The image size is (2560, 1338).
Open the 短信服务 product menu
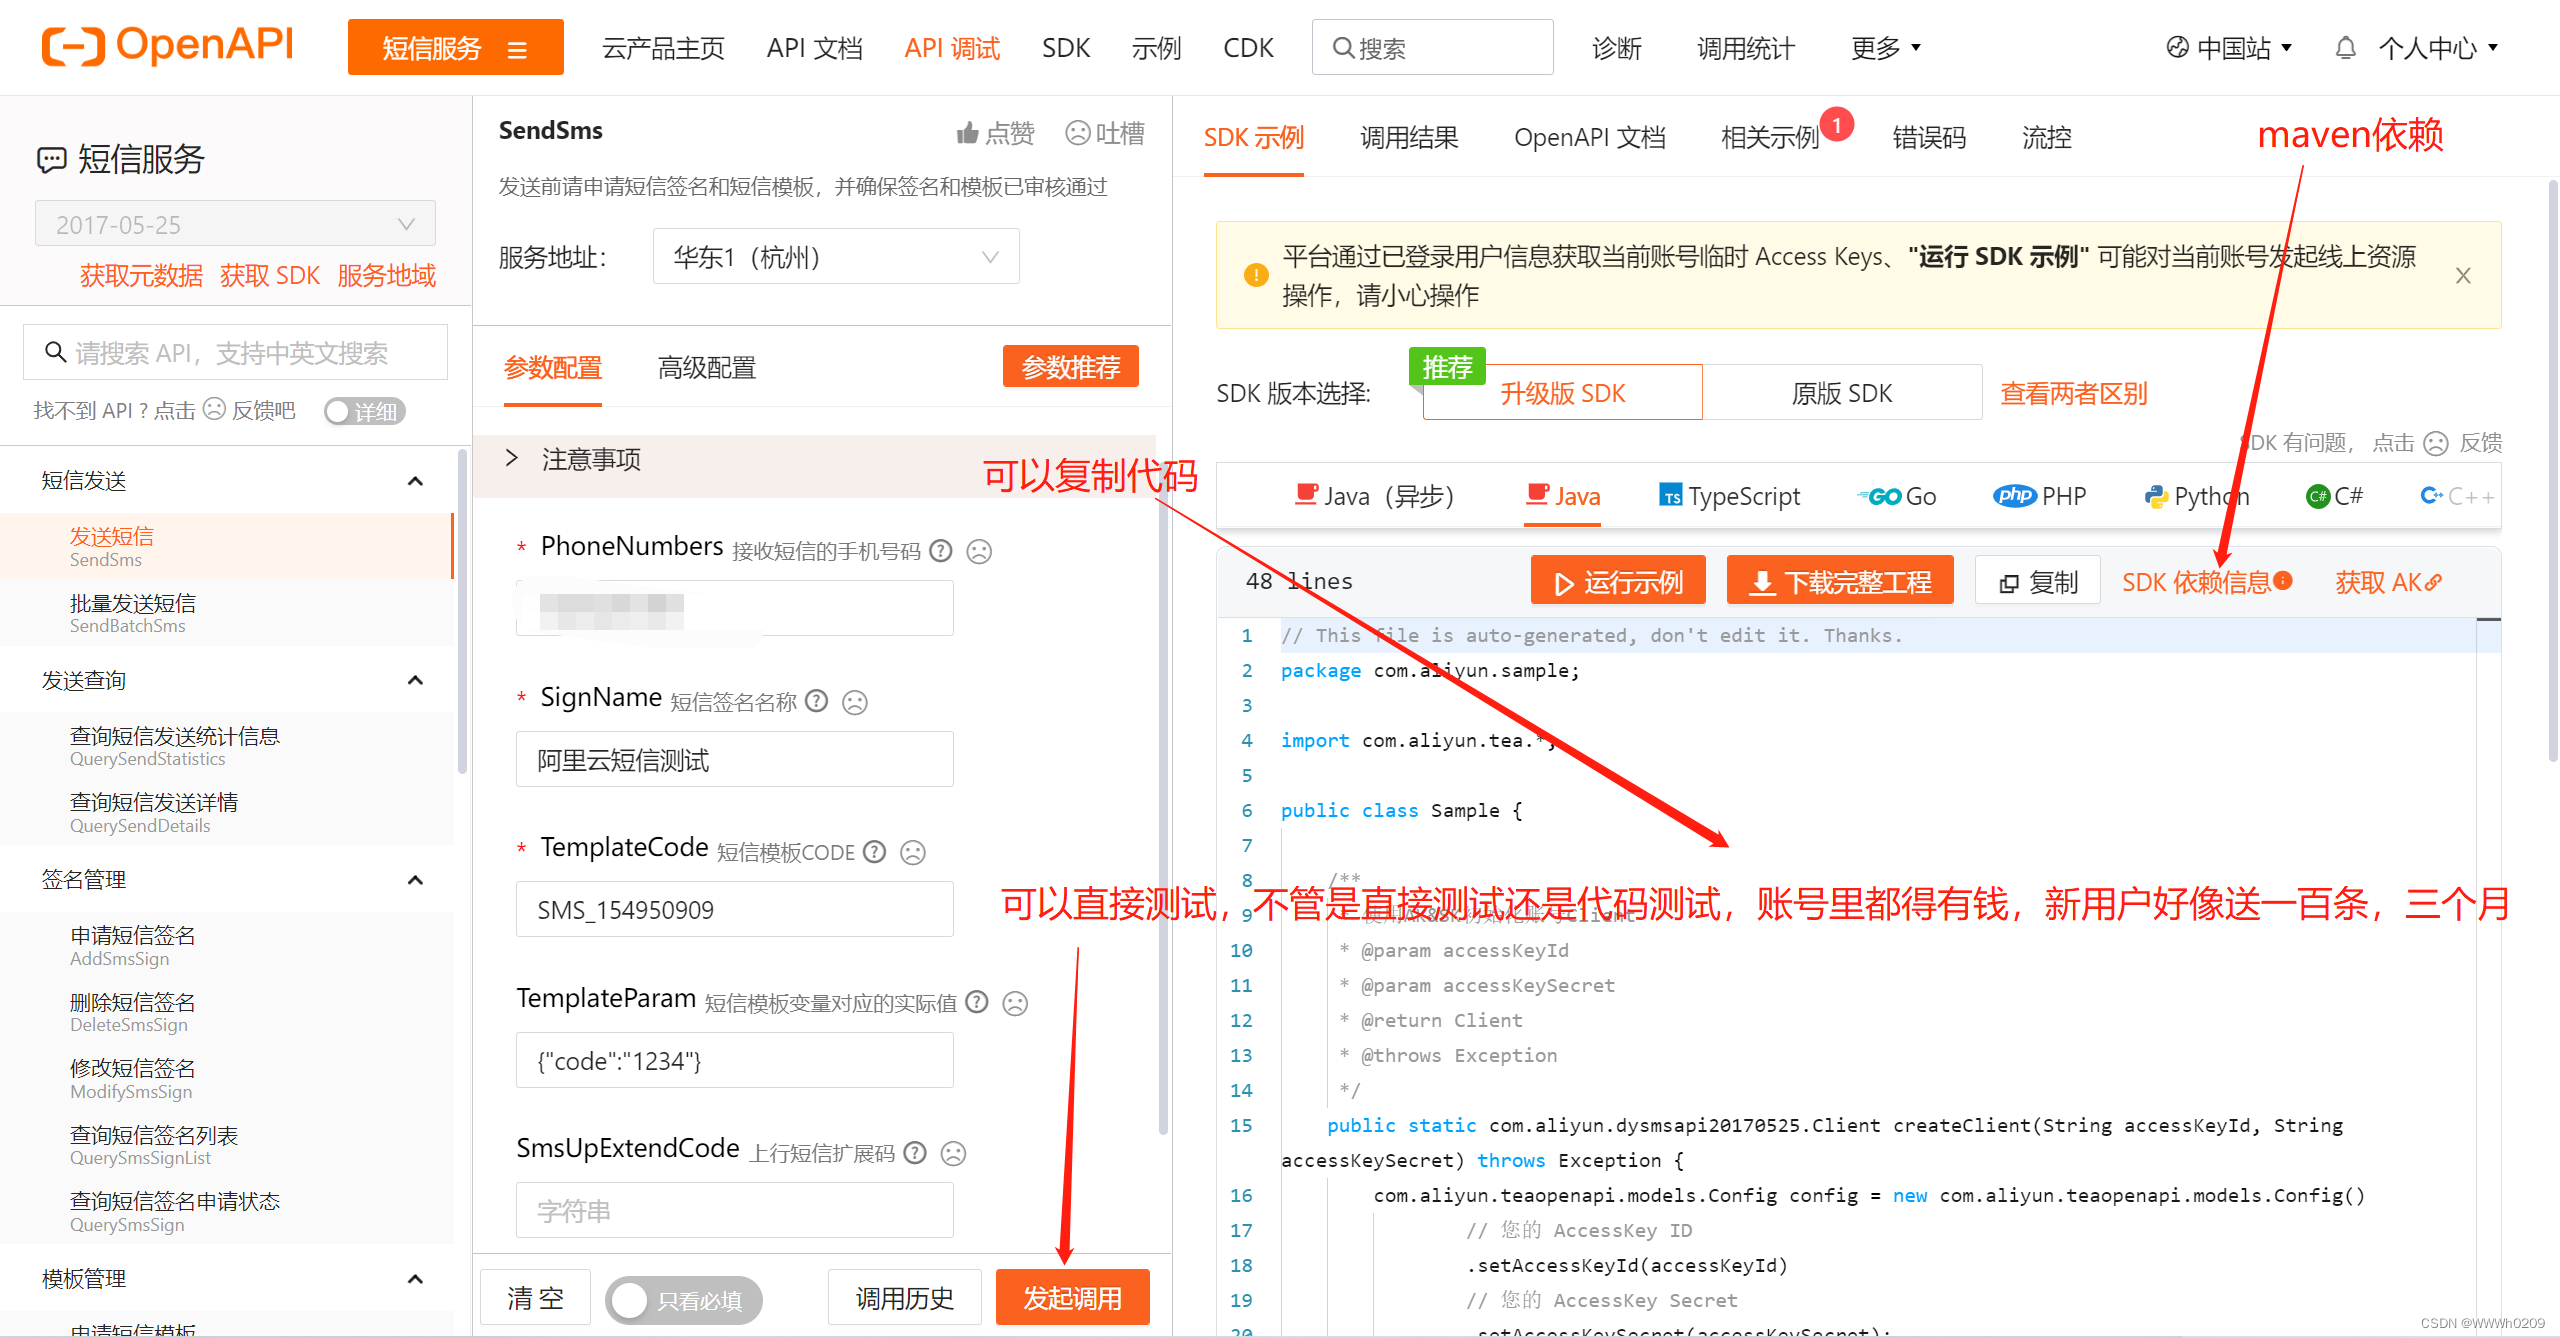(455, 47)
